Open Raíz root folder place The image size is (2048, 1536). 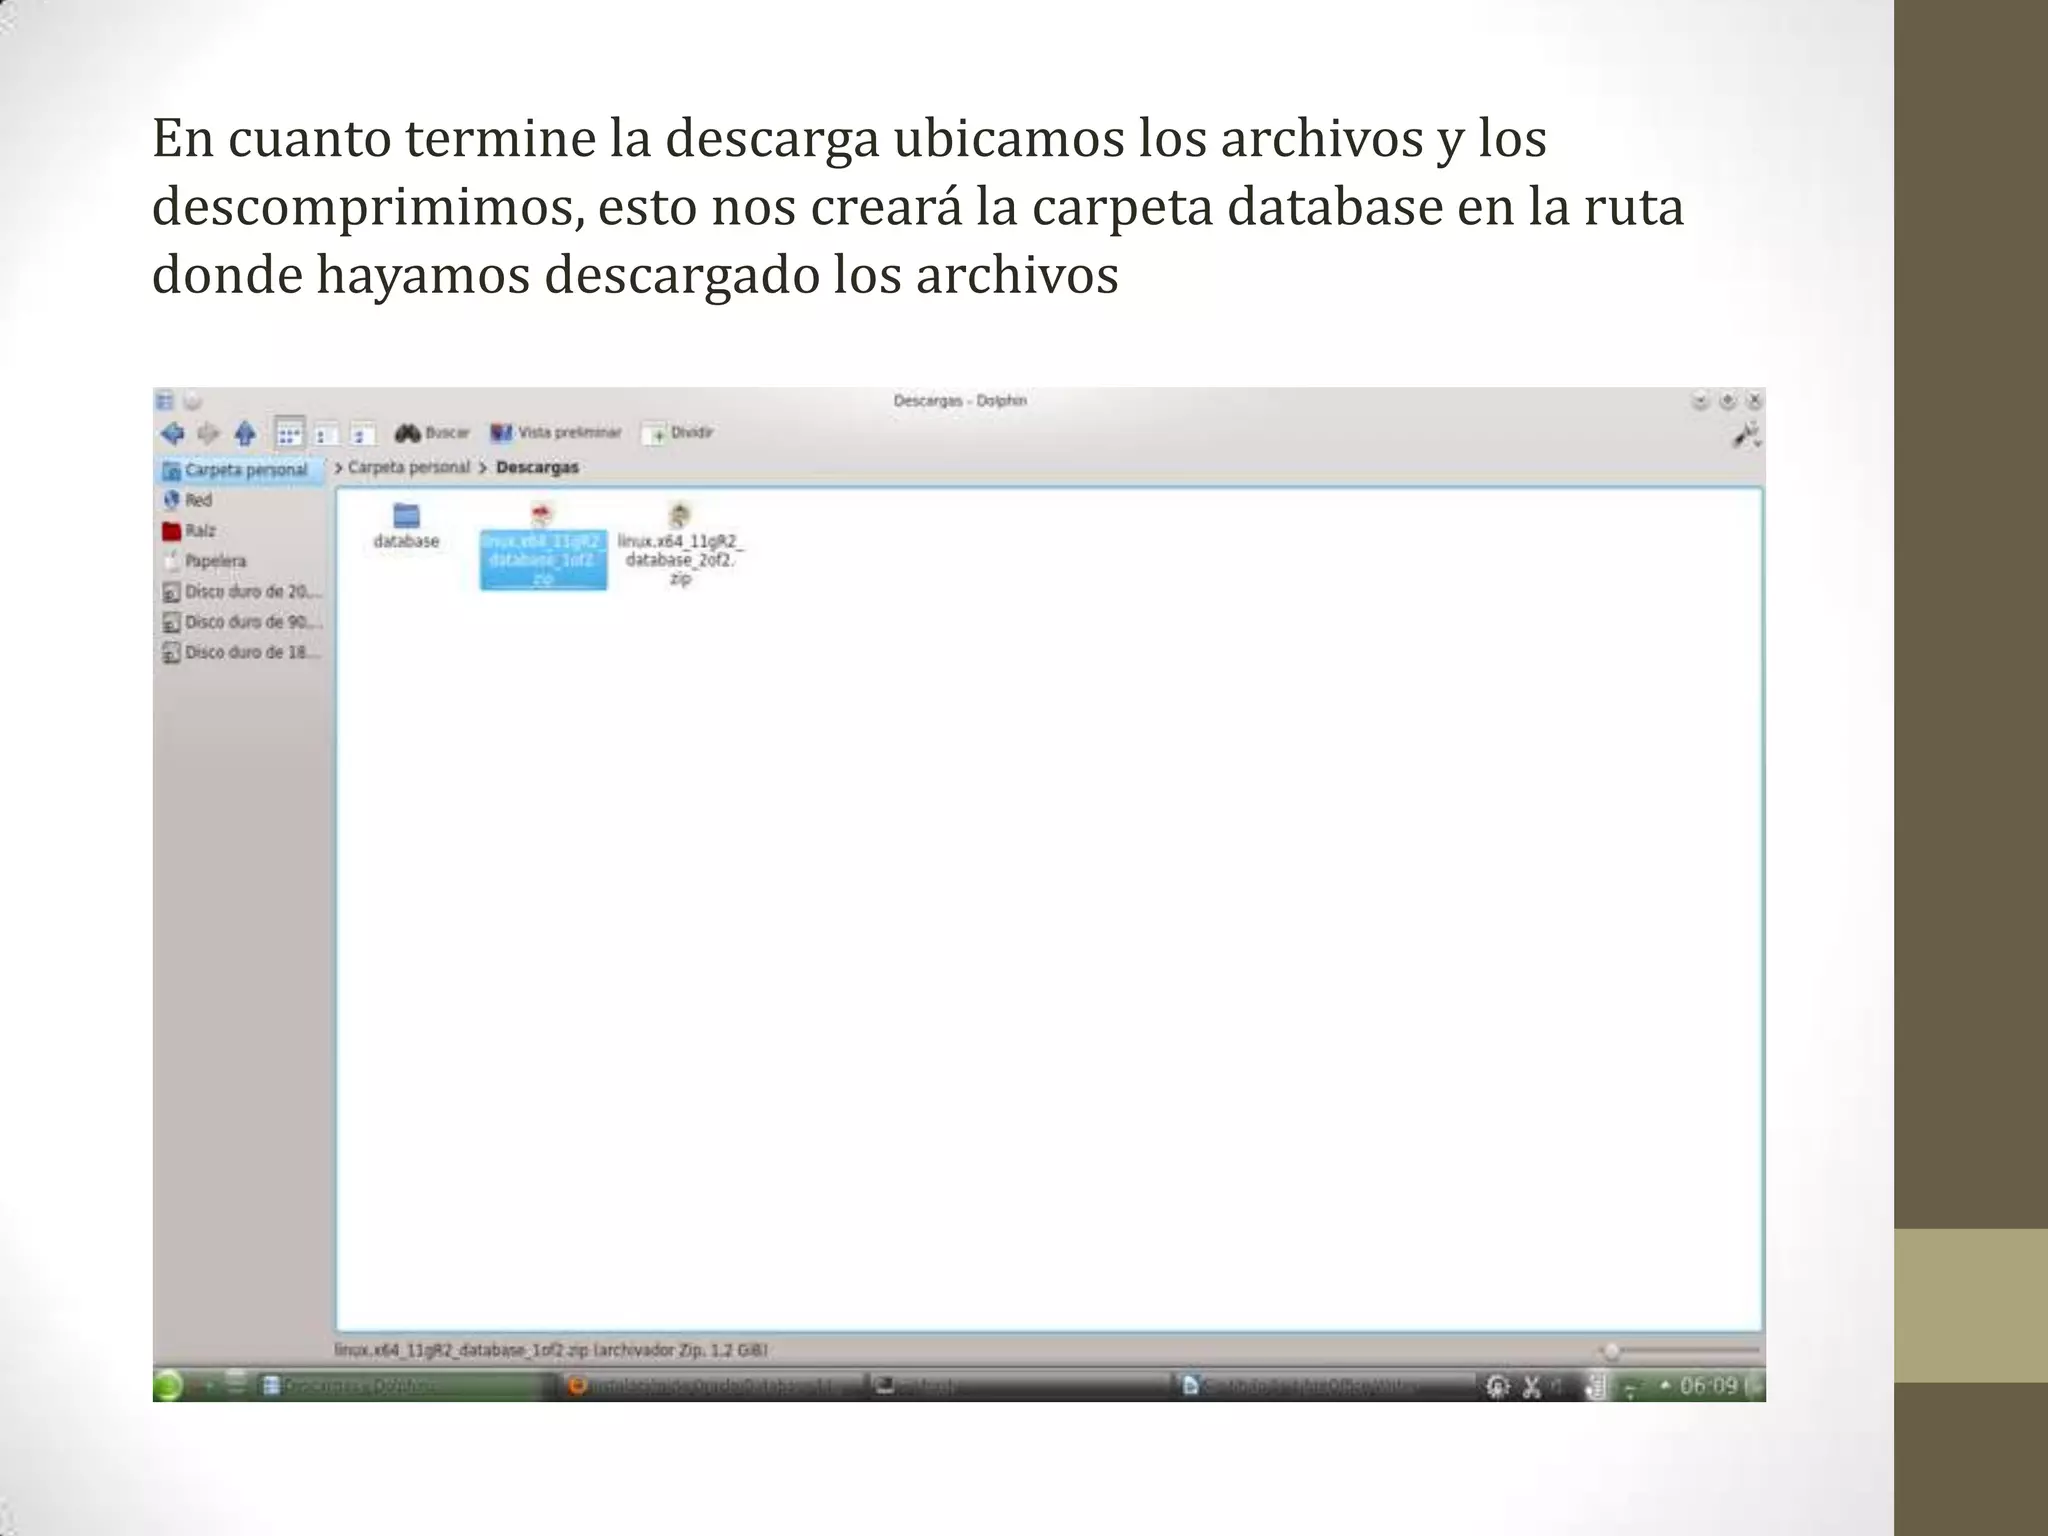click(x=189, y=530)
